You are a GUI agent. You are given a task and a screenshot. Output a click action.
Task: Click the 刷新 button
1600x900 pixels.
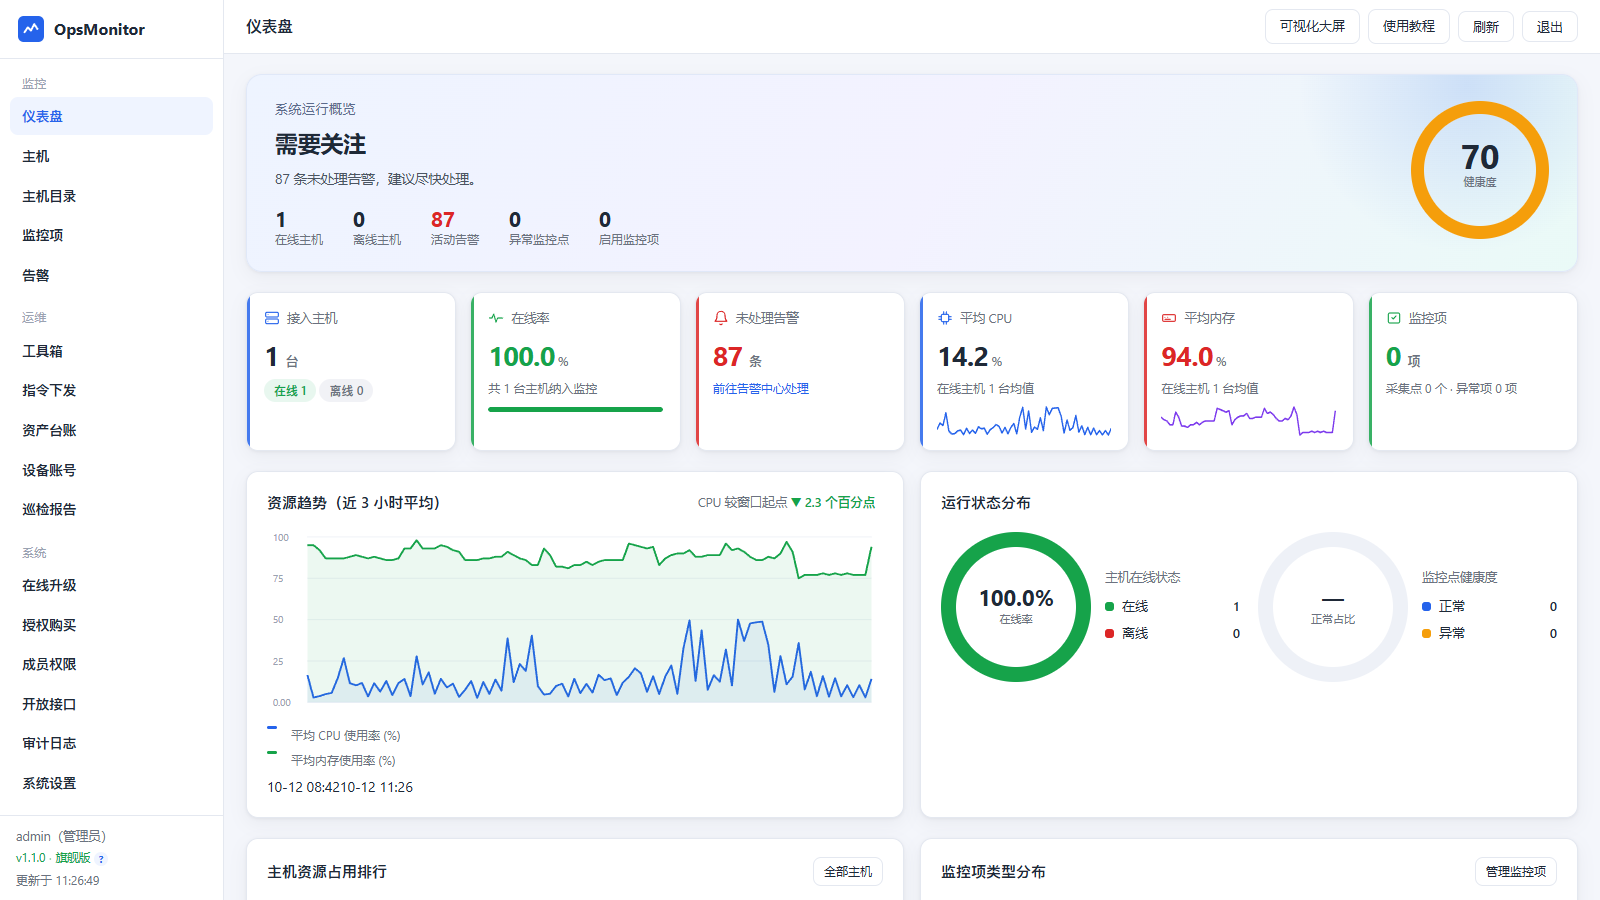pyautogui.click(x=1486, y=27)
